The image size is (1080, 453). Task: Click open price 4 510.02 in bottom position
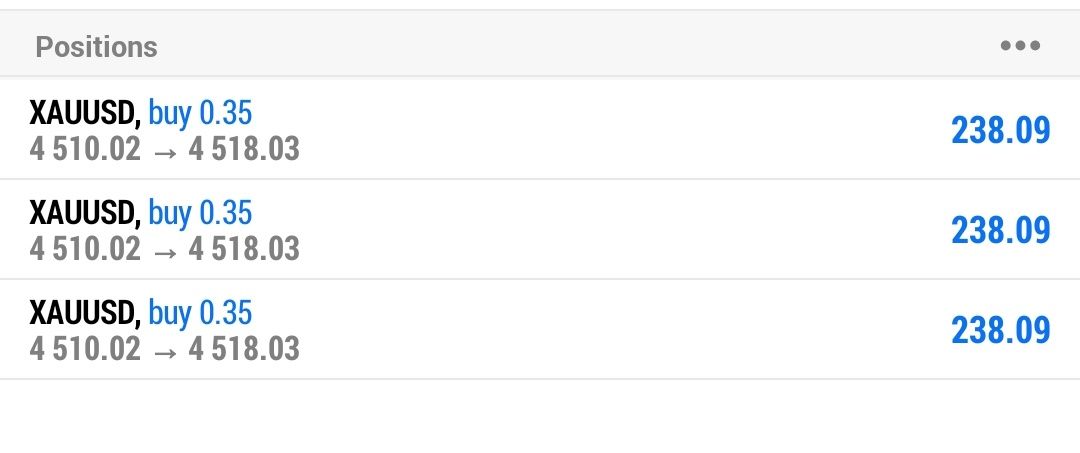point(85,348)
